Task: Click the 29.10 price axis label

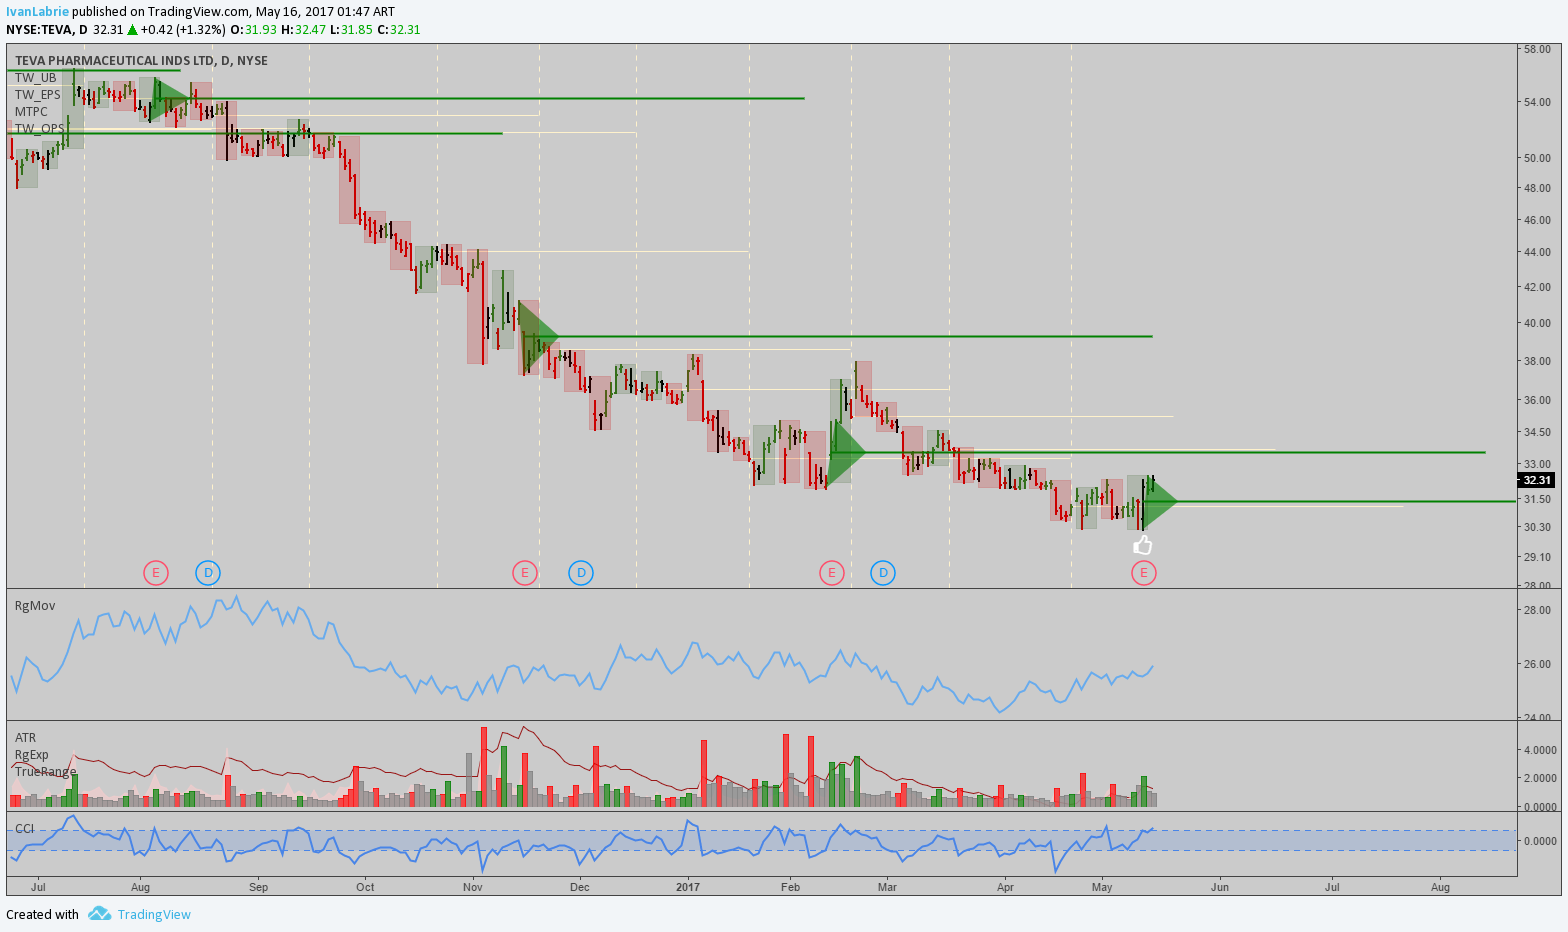Action: tap(1537, 557)
